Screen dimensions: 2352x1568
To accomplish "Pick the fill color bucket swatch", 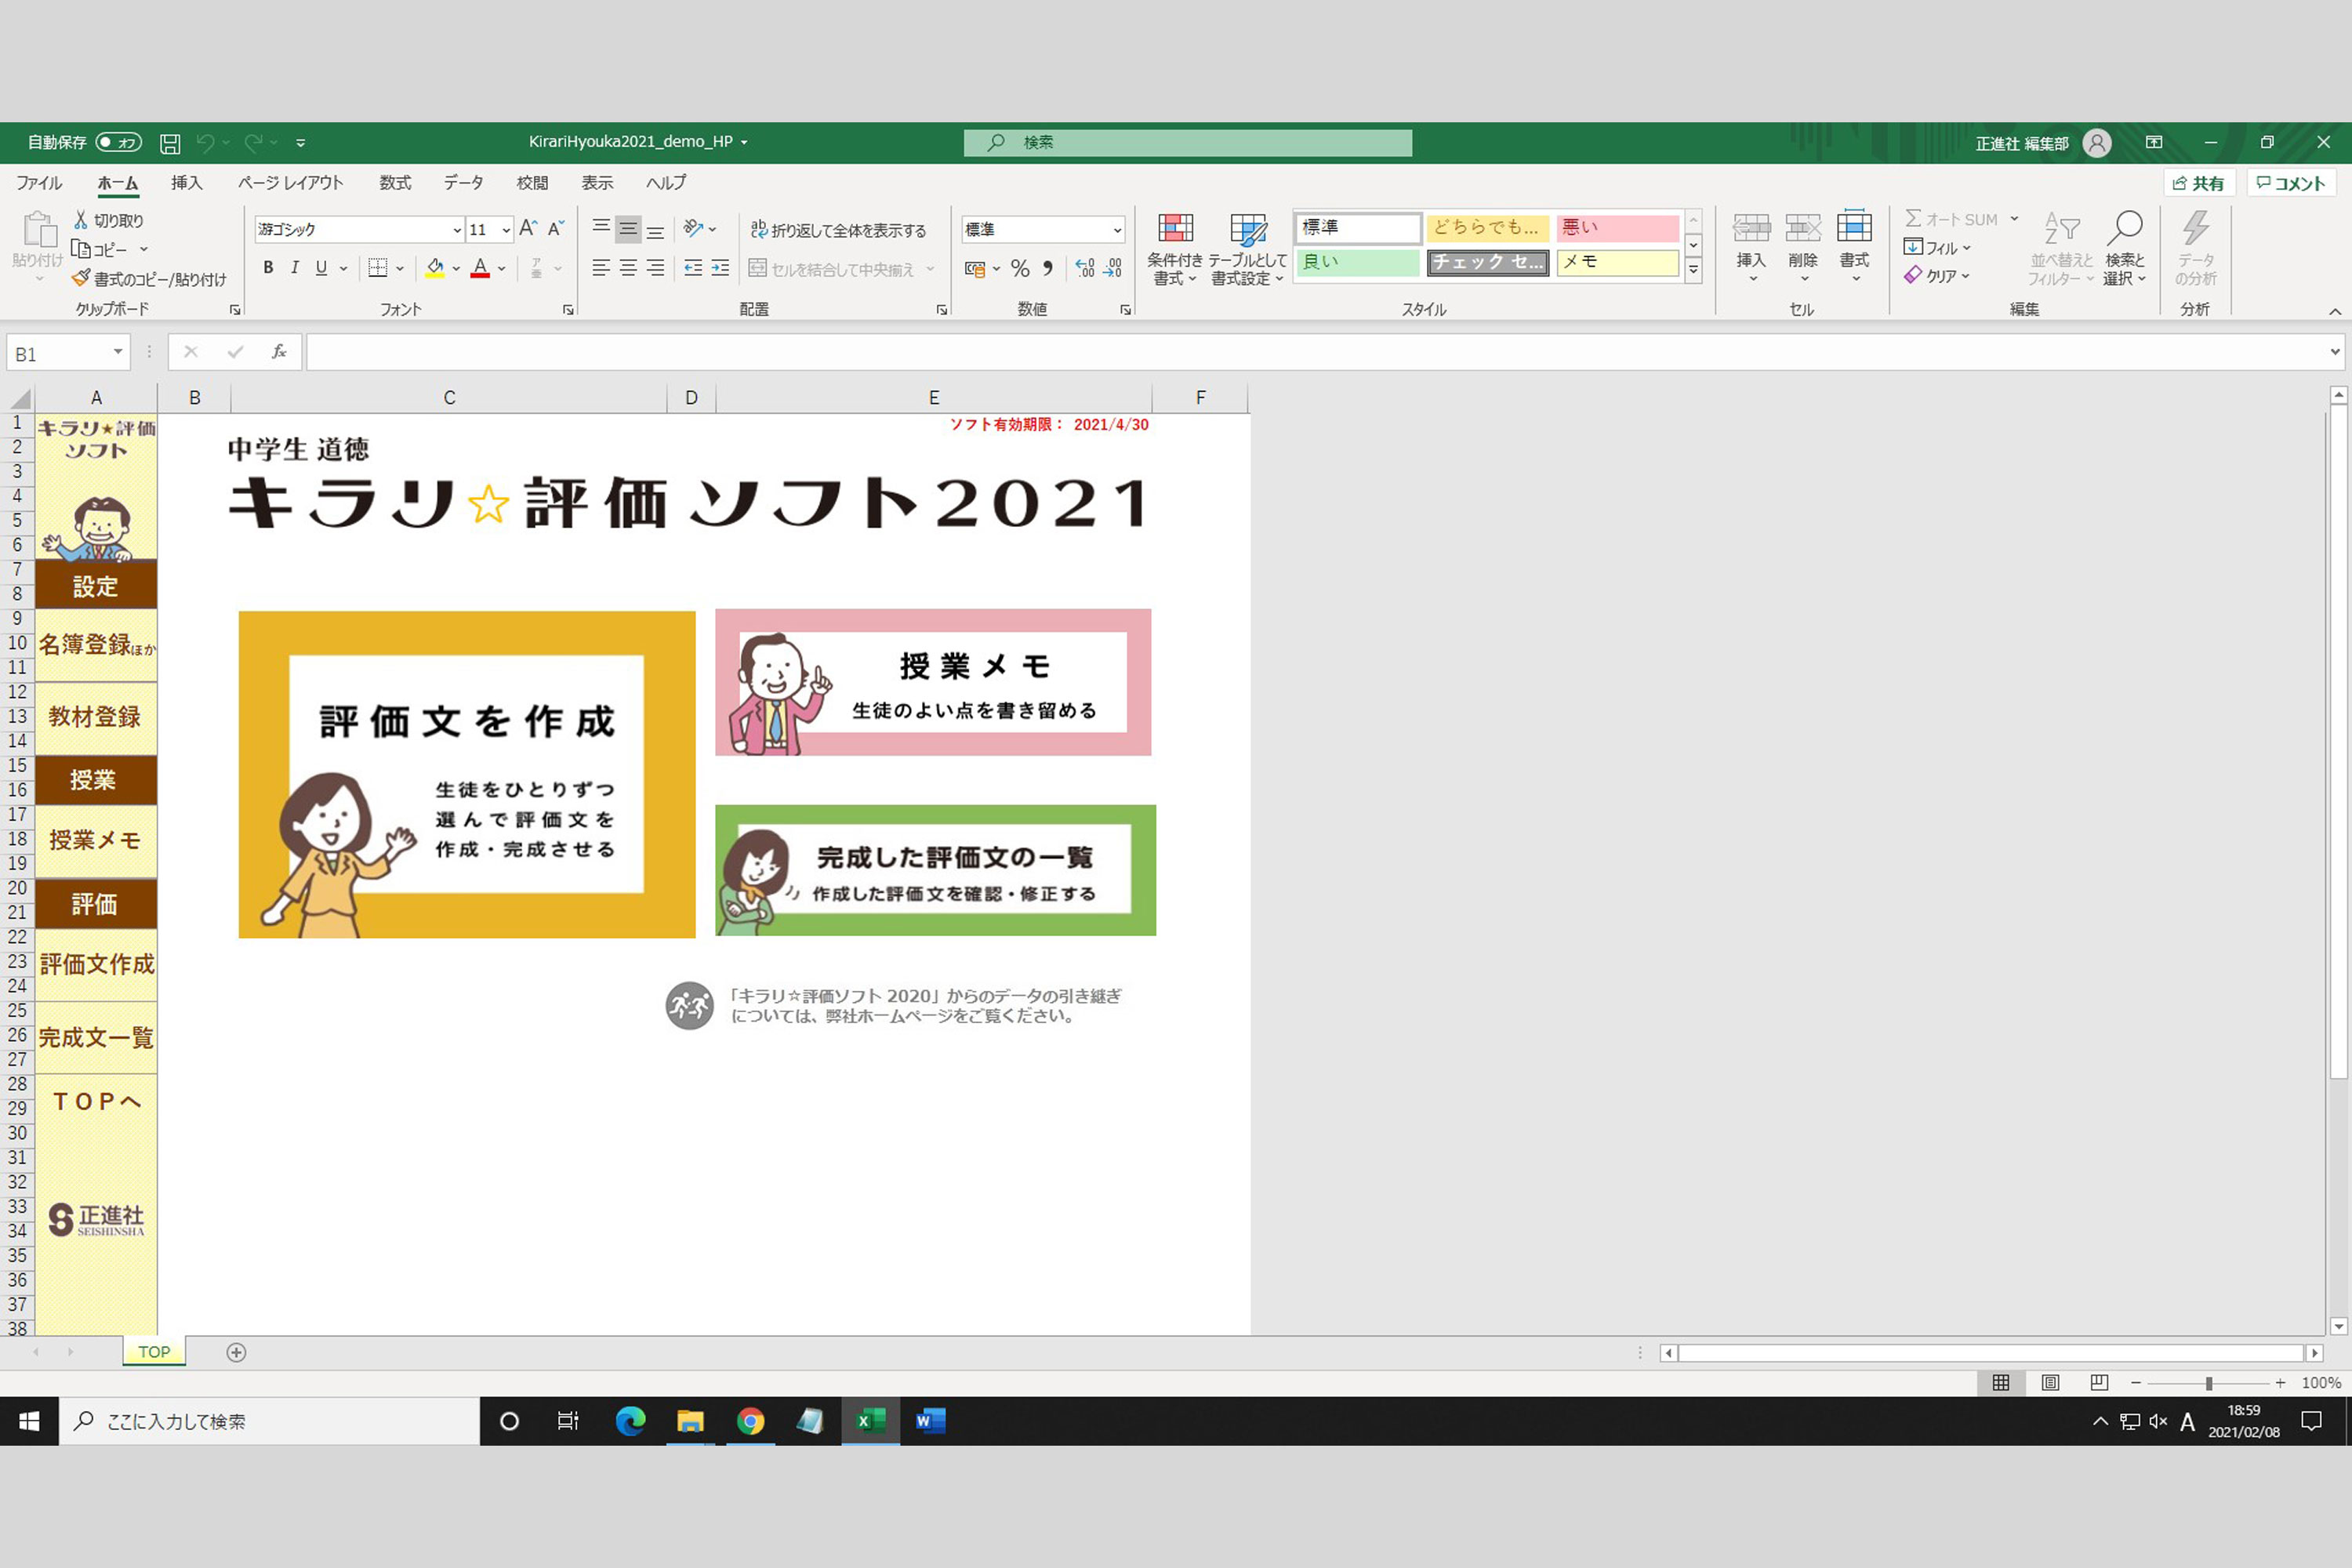I will pyautogui.click(x=435, y=268).
